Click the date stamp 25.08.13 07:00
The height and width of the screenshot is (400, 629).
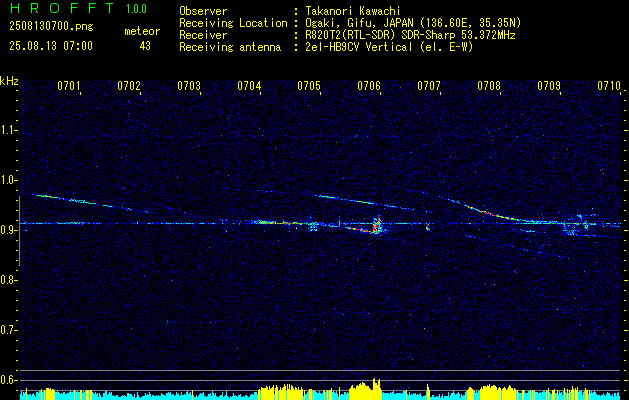pos(51,46)
